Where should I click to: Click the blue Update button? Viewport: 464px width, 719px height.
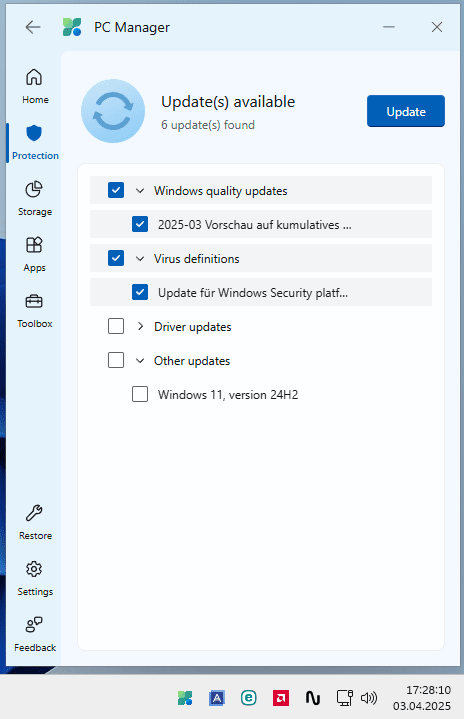[406, 111]
